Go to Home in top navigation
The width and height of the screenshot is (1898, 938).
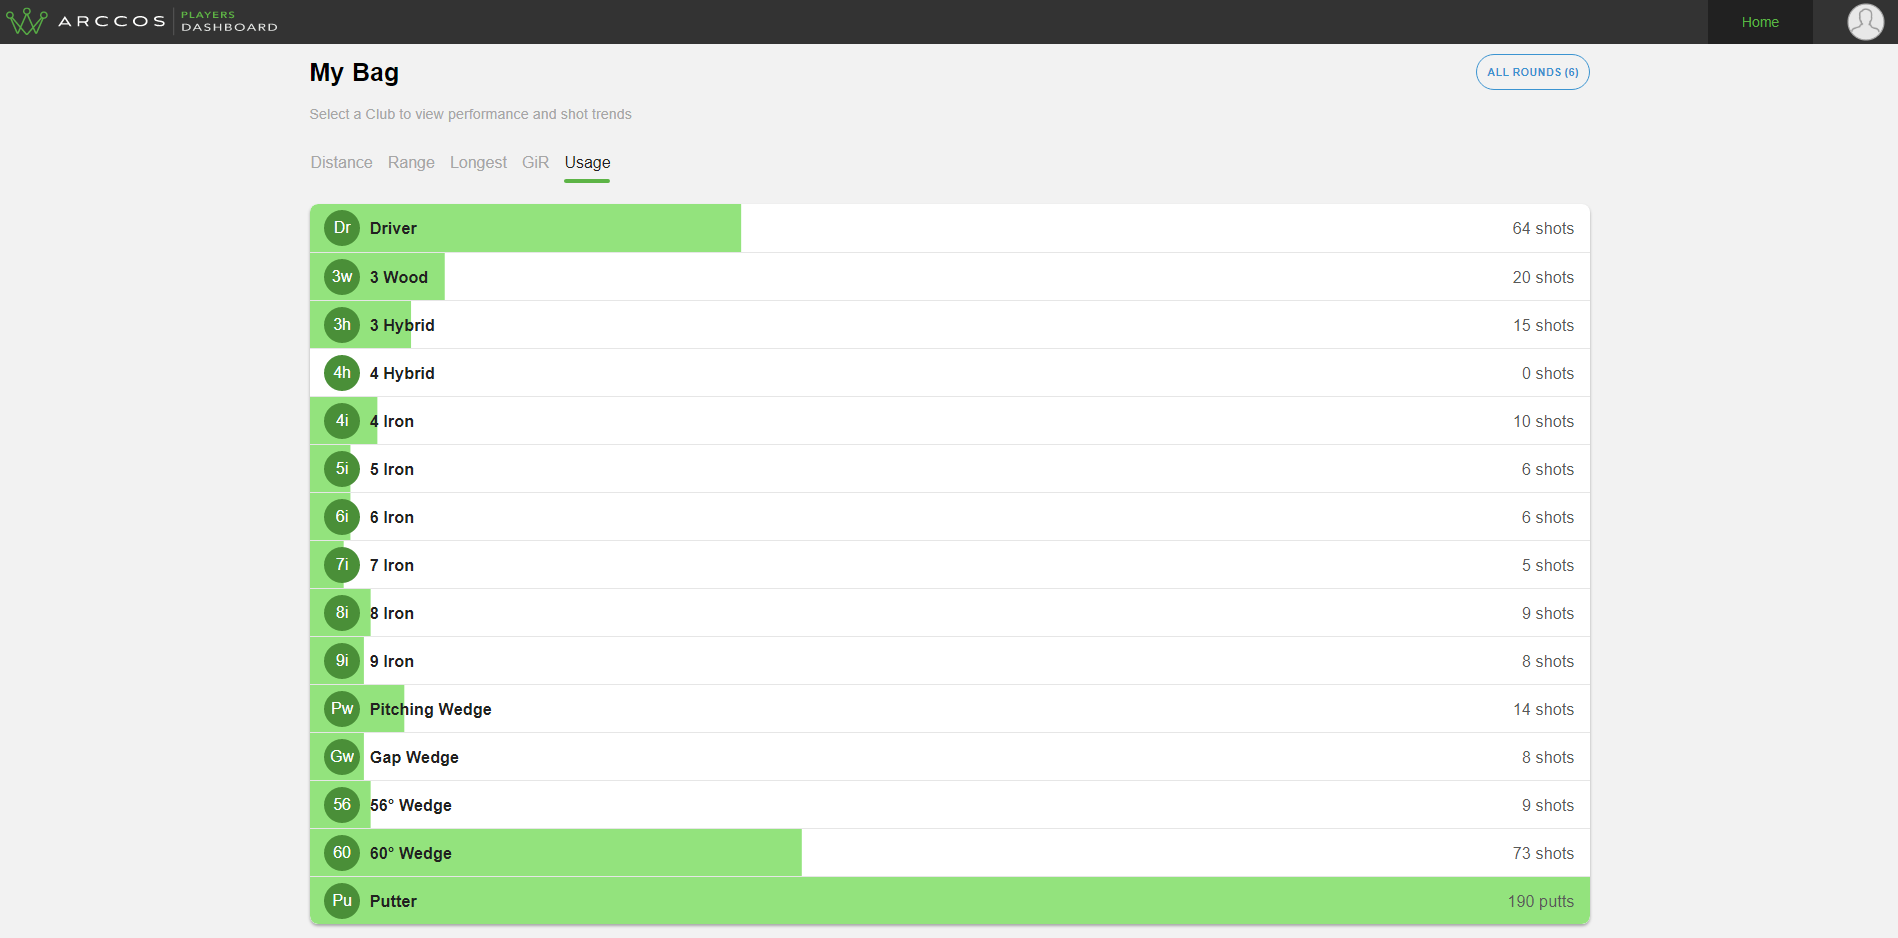pyautogui.click(x=1760, y=22)
